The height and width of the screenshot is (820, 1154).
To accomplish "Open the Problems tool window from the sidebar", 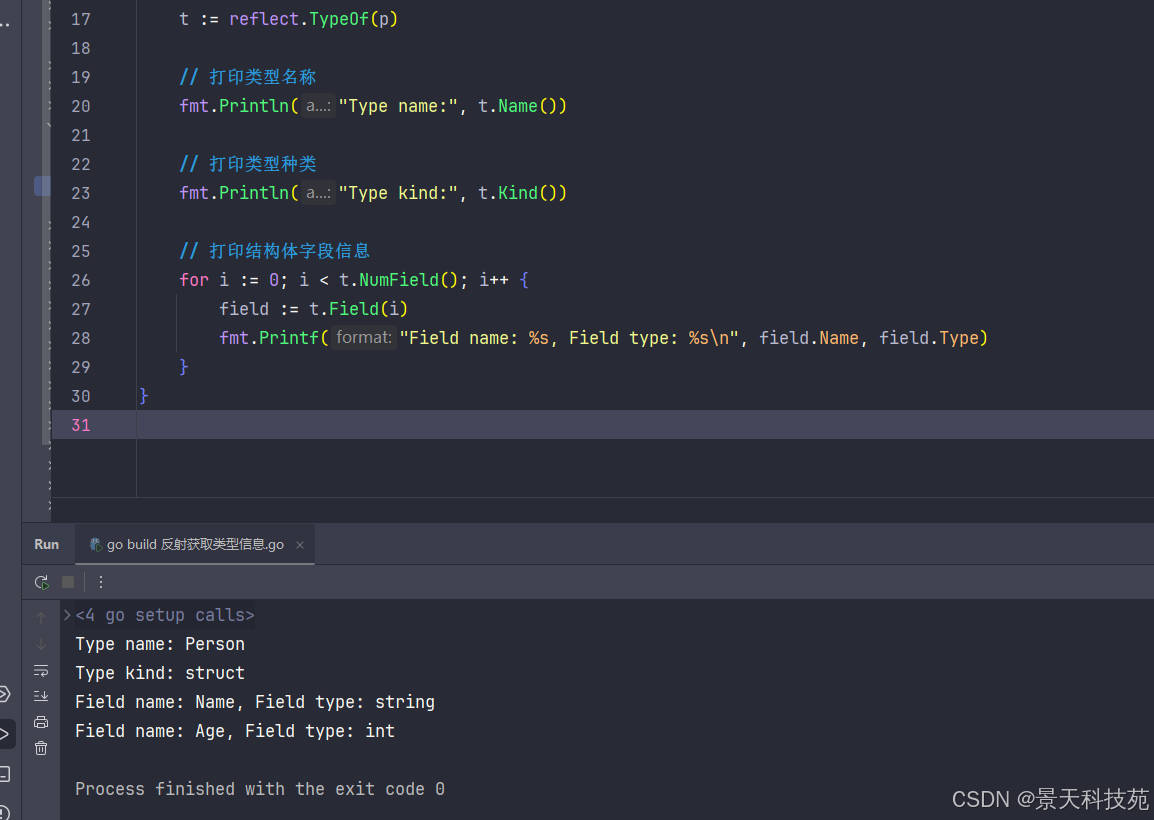I will pyautogui.click(x=5, y=811).
